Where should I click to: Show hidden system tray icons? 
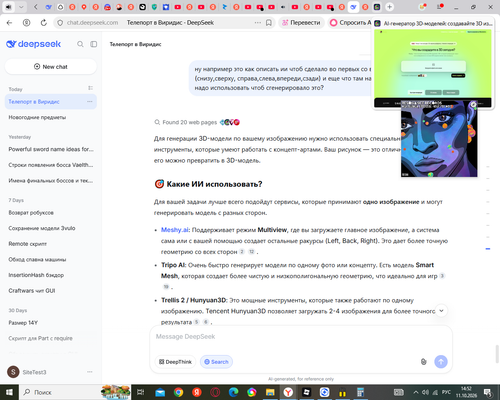pos(416,392)
